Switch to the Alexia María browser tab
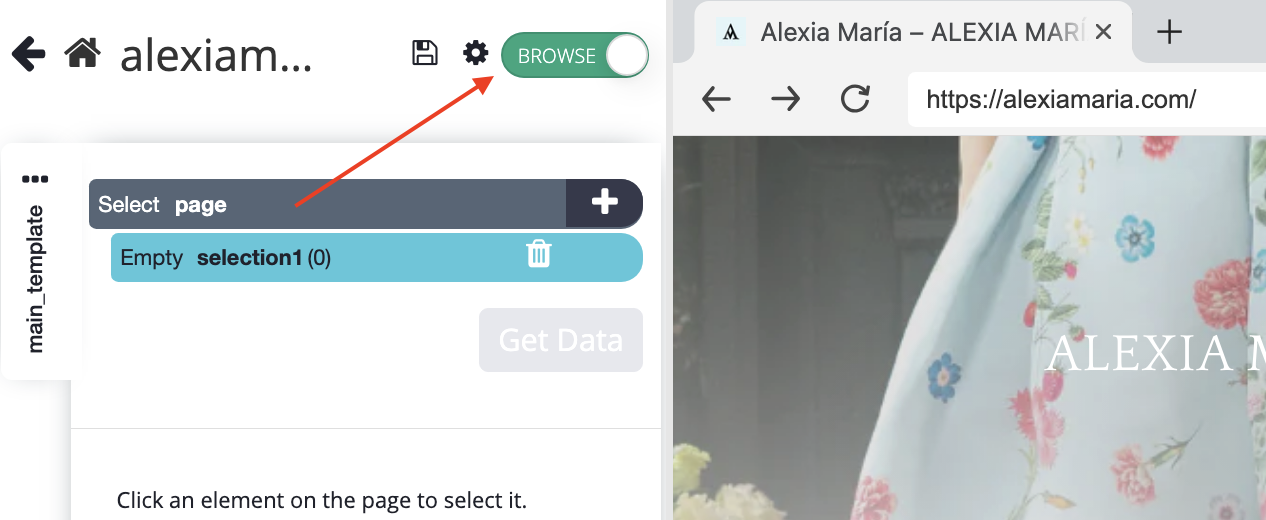1266x520 pixels. pyautogui.click(x=912, y=32)
